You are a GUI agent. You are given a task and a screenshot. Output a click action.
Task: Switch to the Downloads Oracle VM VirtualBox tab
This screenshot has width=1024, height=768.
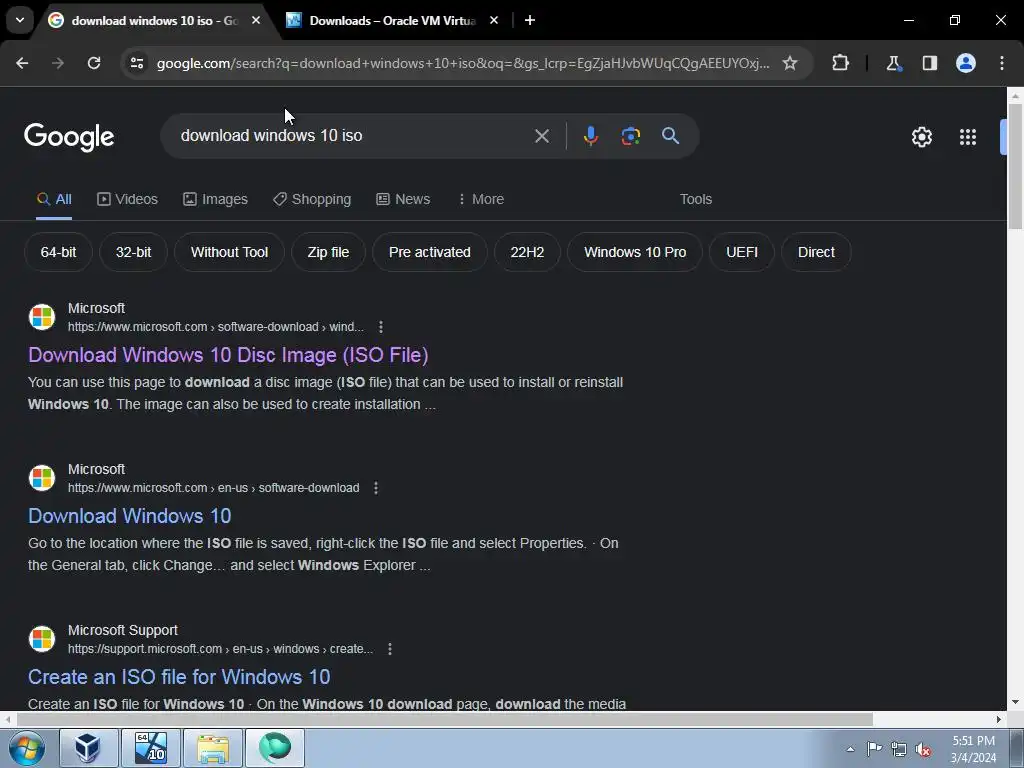[x=392, y=21]
